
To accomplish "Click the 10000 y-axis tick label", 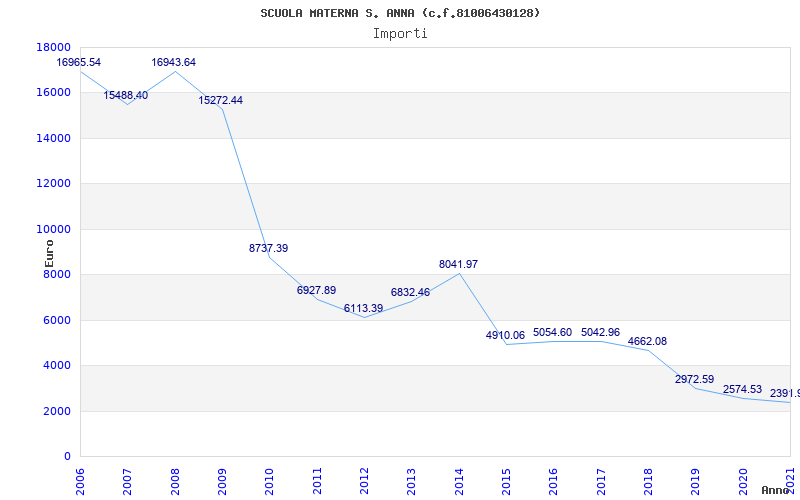I will coord(54,230).
